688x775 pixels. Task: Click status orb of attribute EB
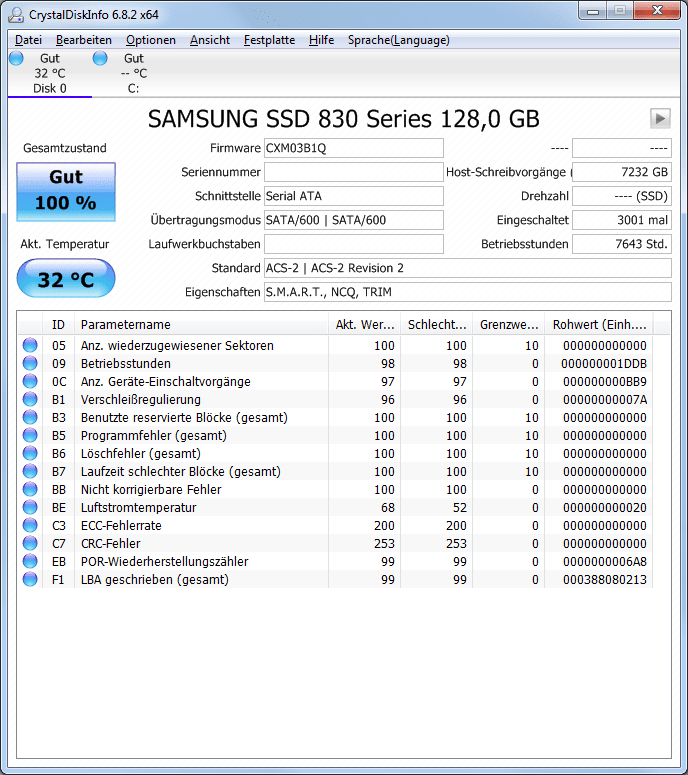[x=30, y=561]
